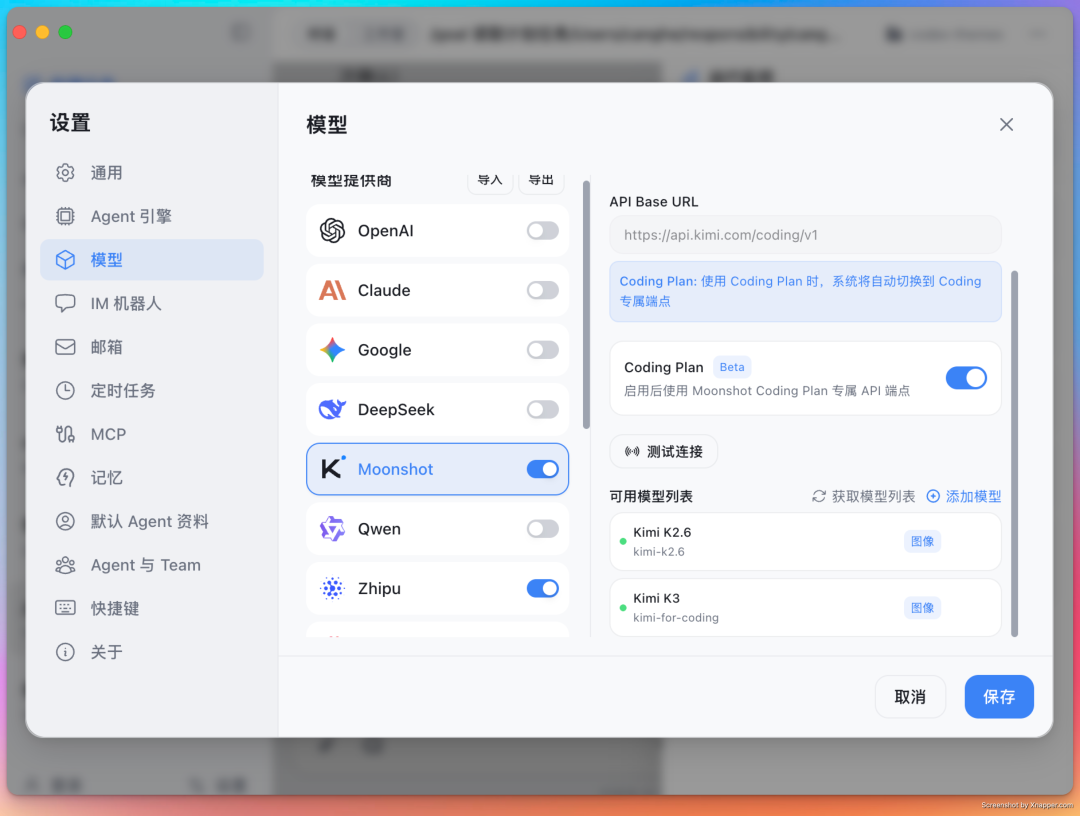Open the Agent 引擎 settings section
The width and height of the screenshot is (1080, 816).
pos(152,216)
